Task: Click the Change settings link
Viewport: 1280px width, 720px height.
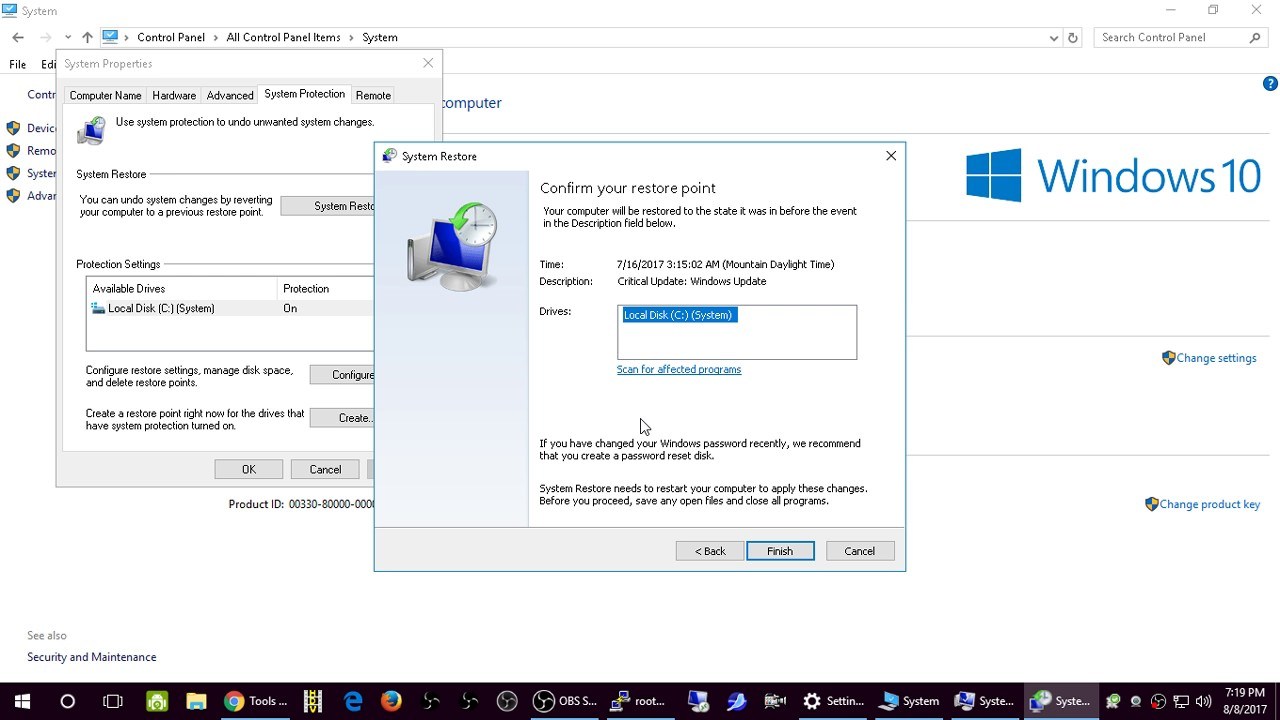Action: (x=1216, y=358)
